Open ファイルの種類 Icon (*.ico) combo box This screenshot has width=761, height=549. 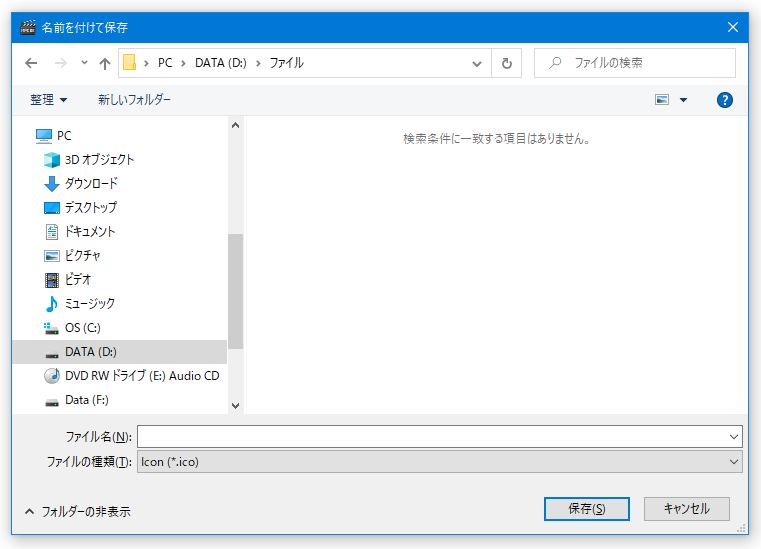coord(440,462)
